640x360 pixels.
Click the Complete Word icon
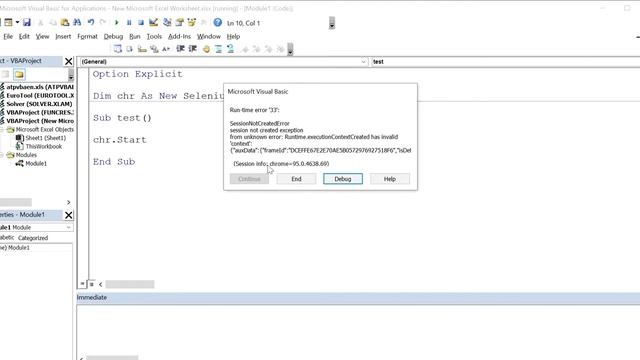166,49
